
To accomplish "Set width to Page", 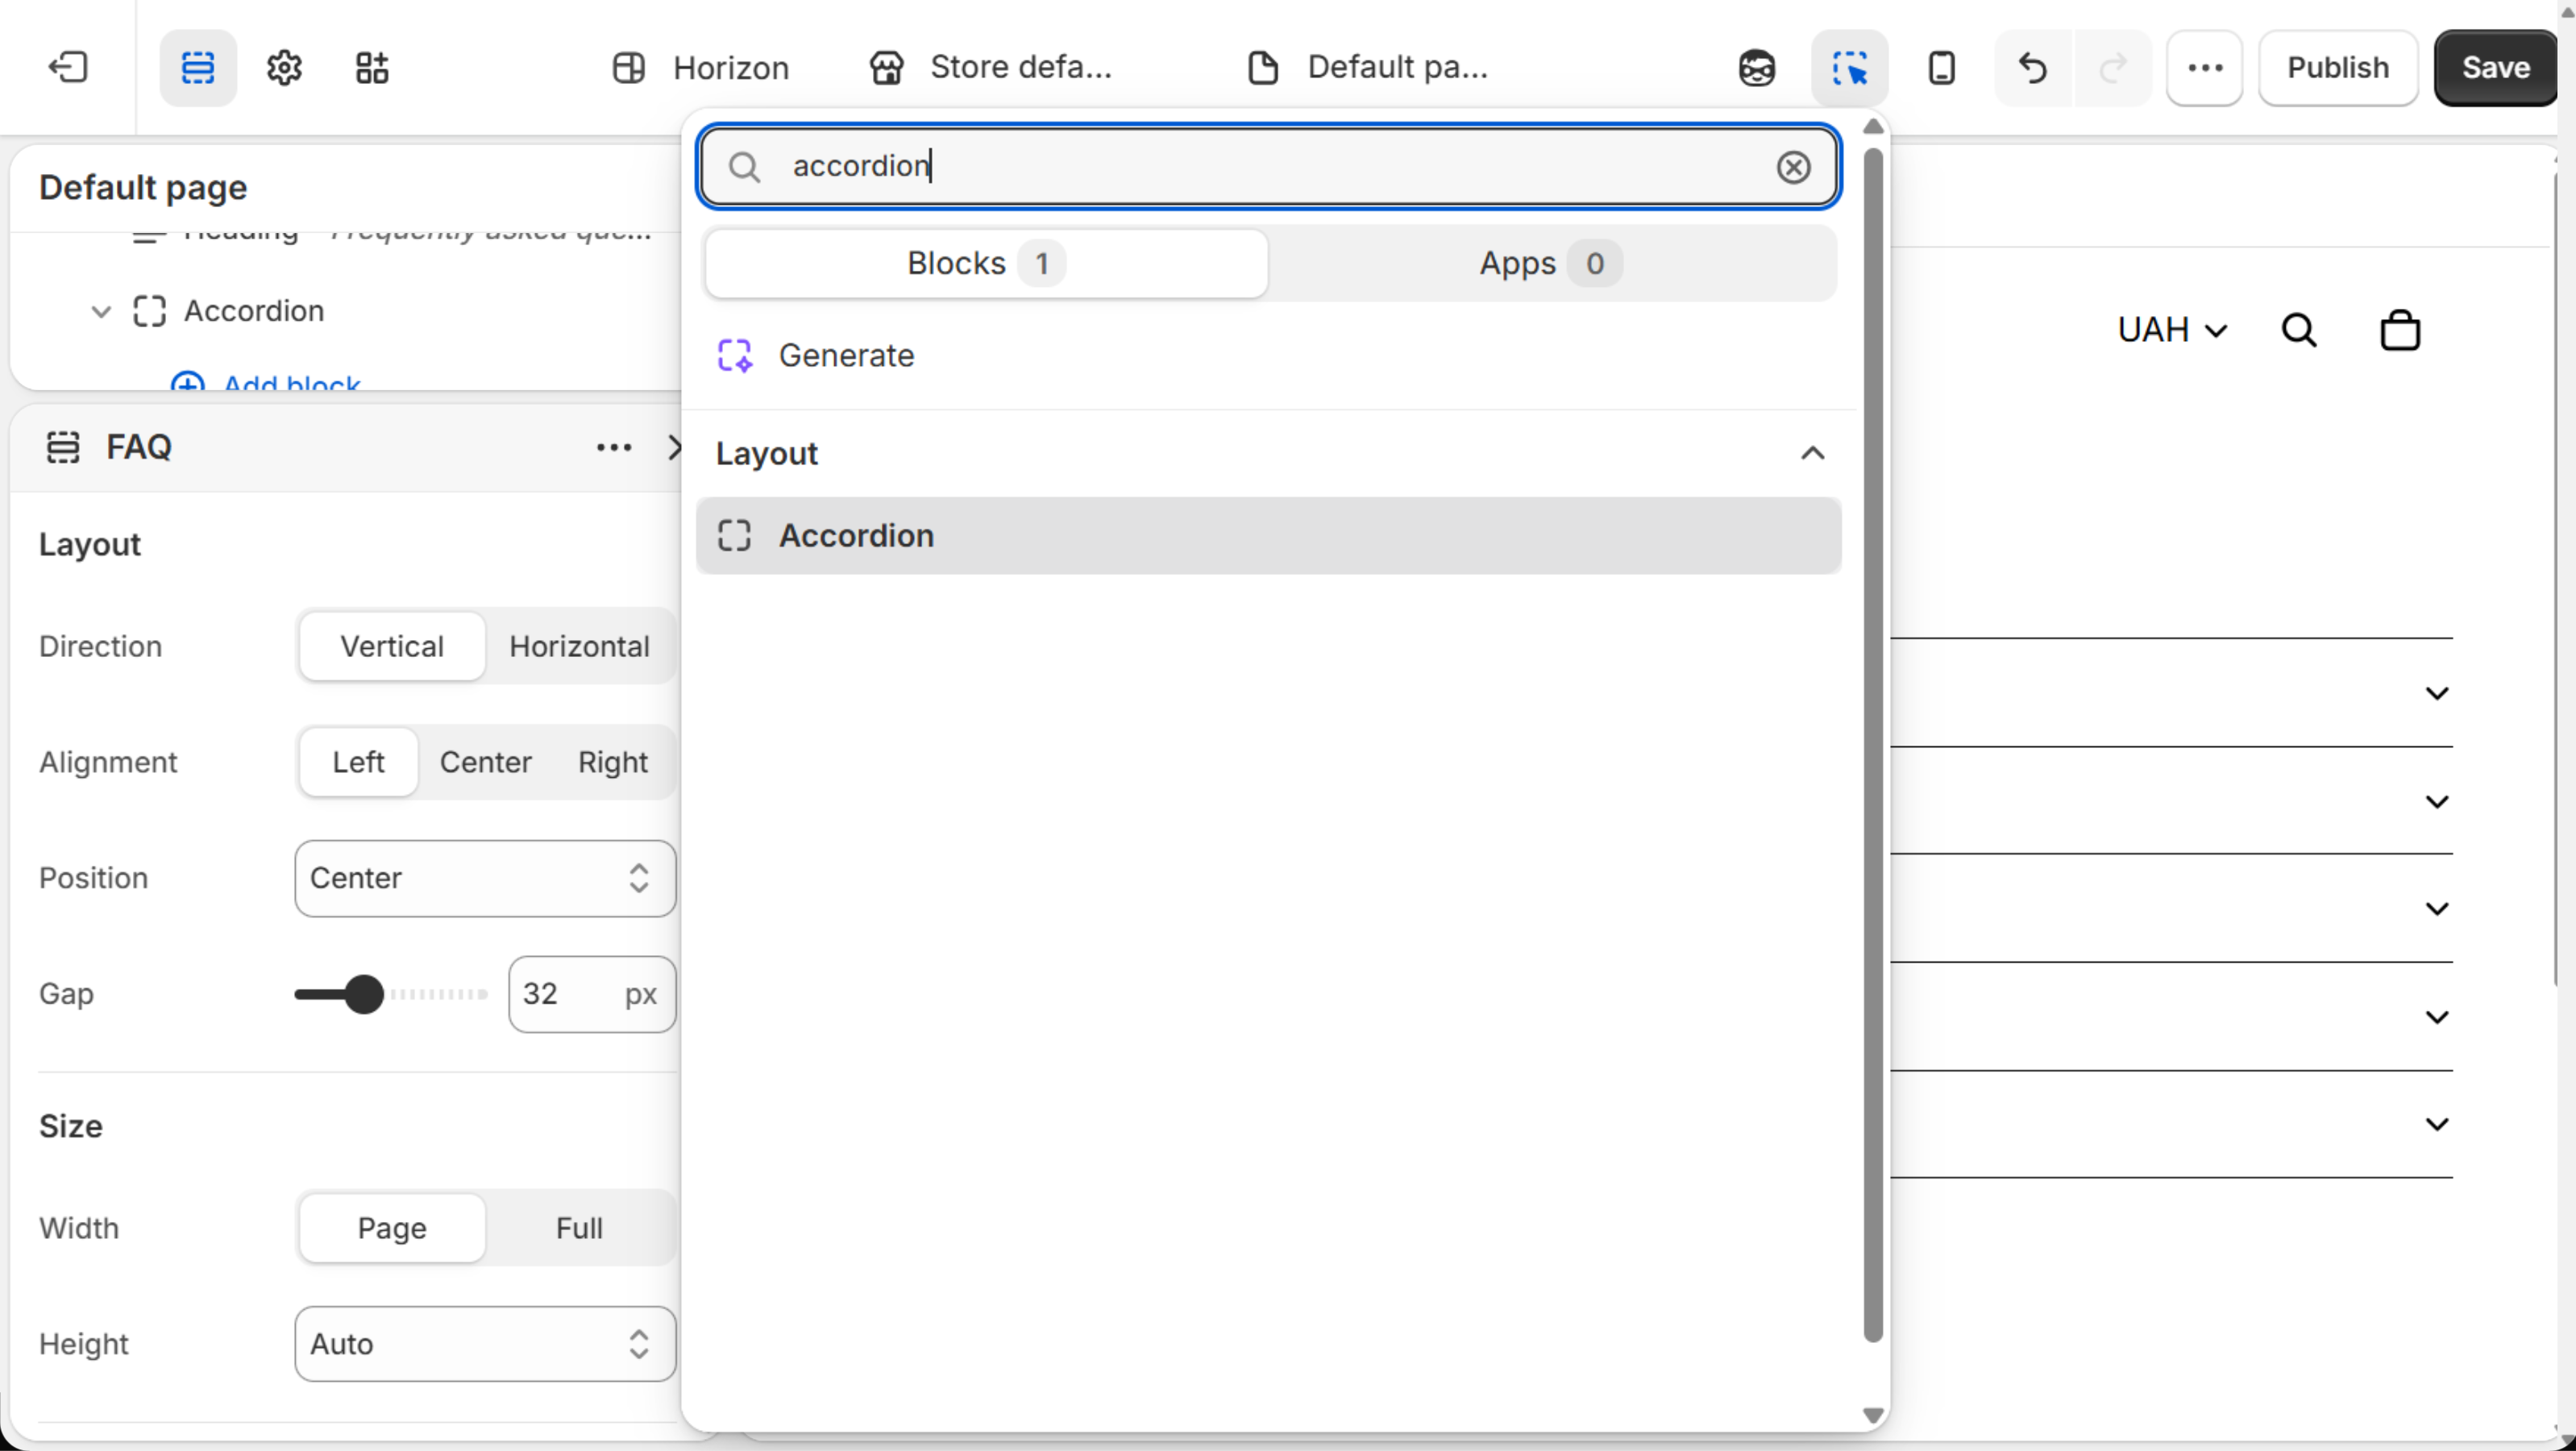I will coord(392,1228).
